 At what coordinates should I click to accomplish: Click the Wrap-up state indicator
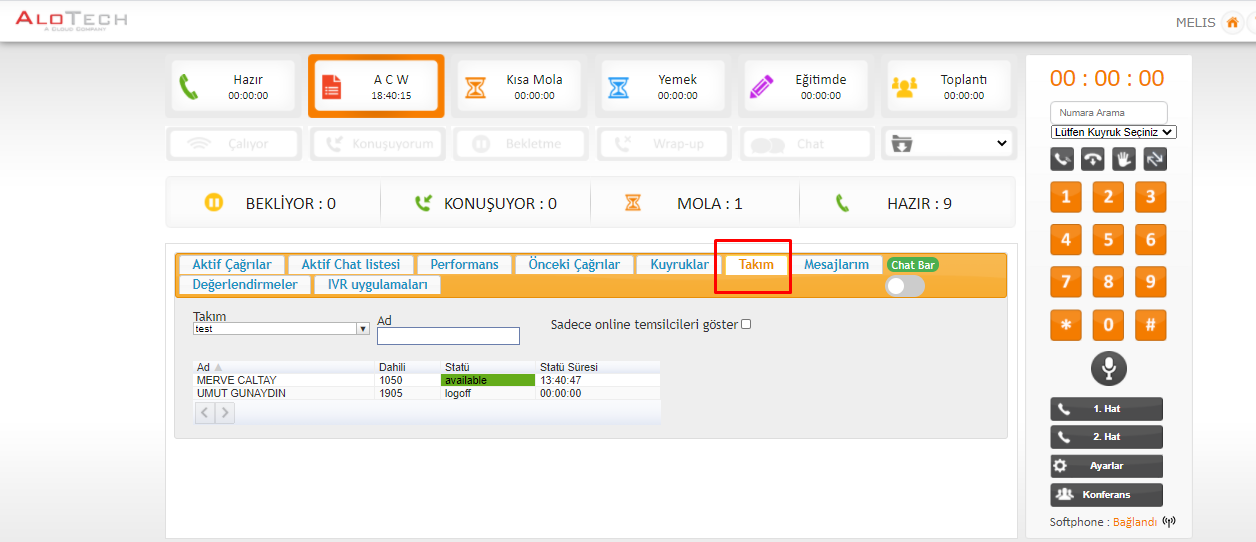(x=664, y=144)
